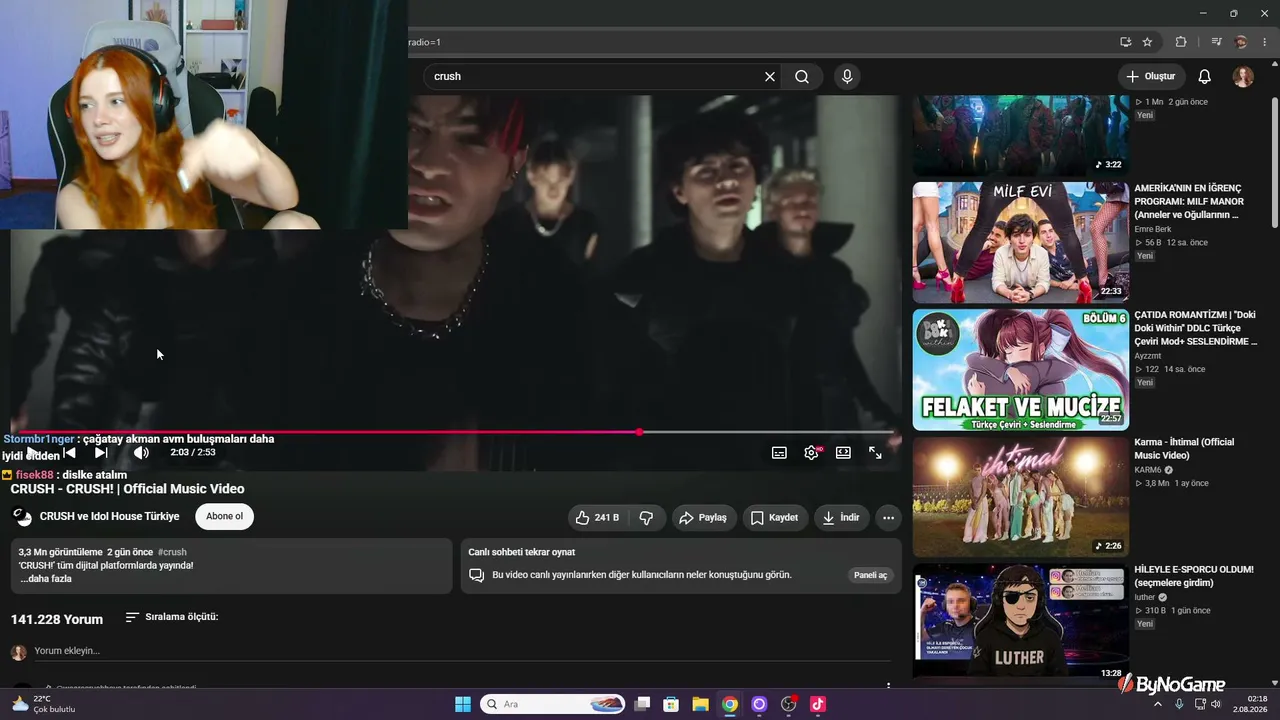This screenshot has height=720, width=1280.
Task: Open Chrome three-dot menu
Action: (x=1263, y=42)
